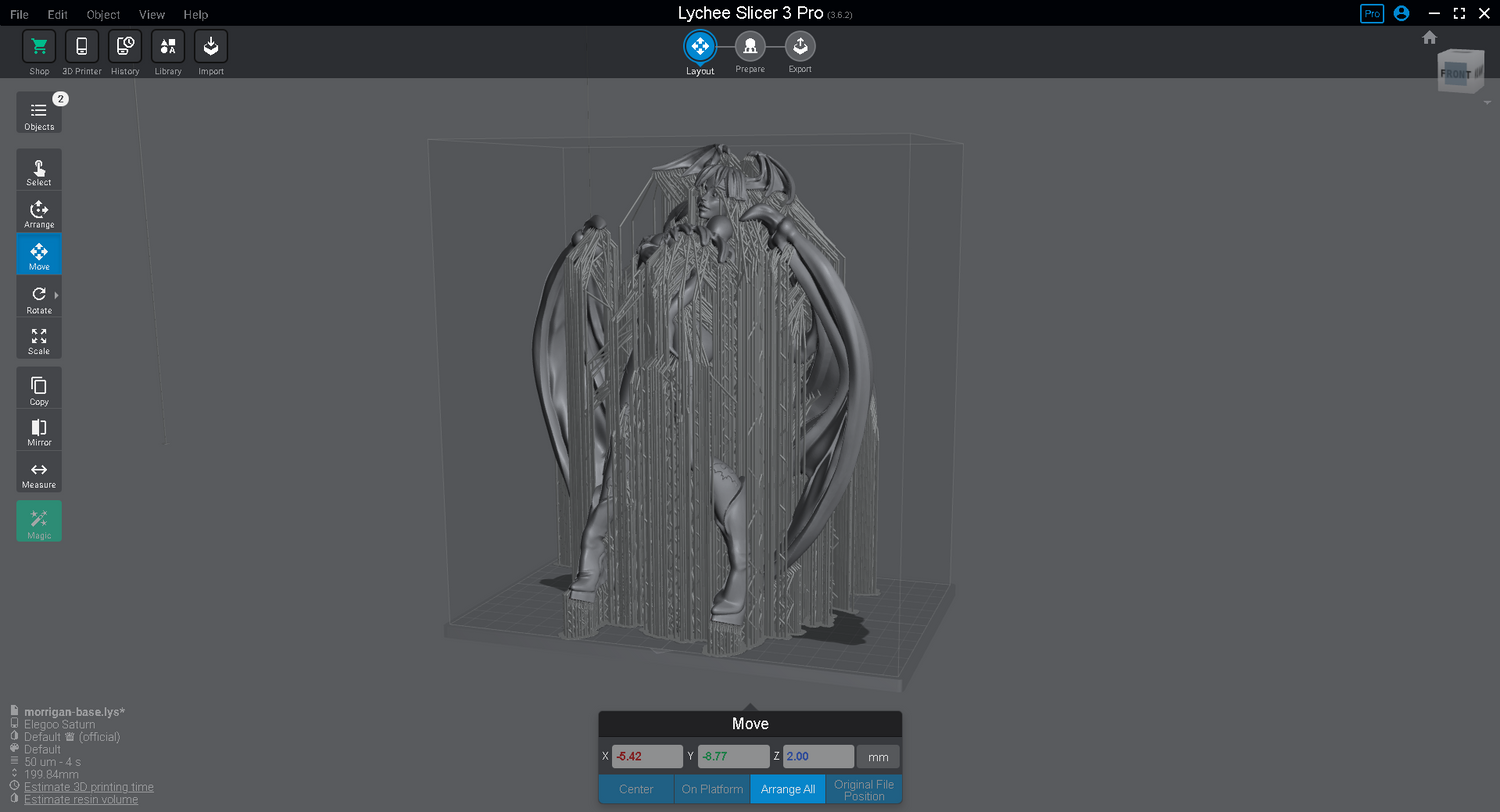Open the File menu
The height and width of the screenshot is (812, 1500).
coord(19,14)
